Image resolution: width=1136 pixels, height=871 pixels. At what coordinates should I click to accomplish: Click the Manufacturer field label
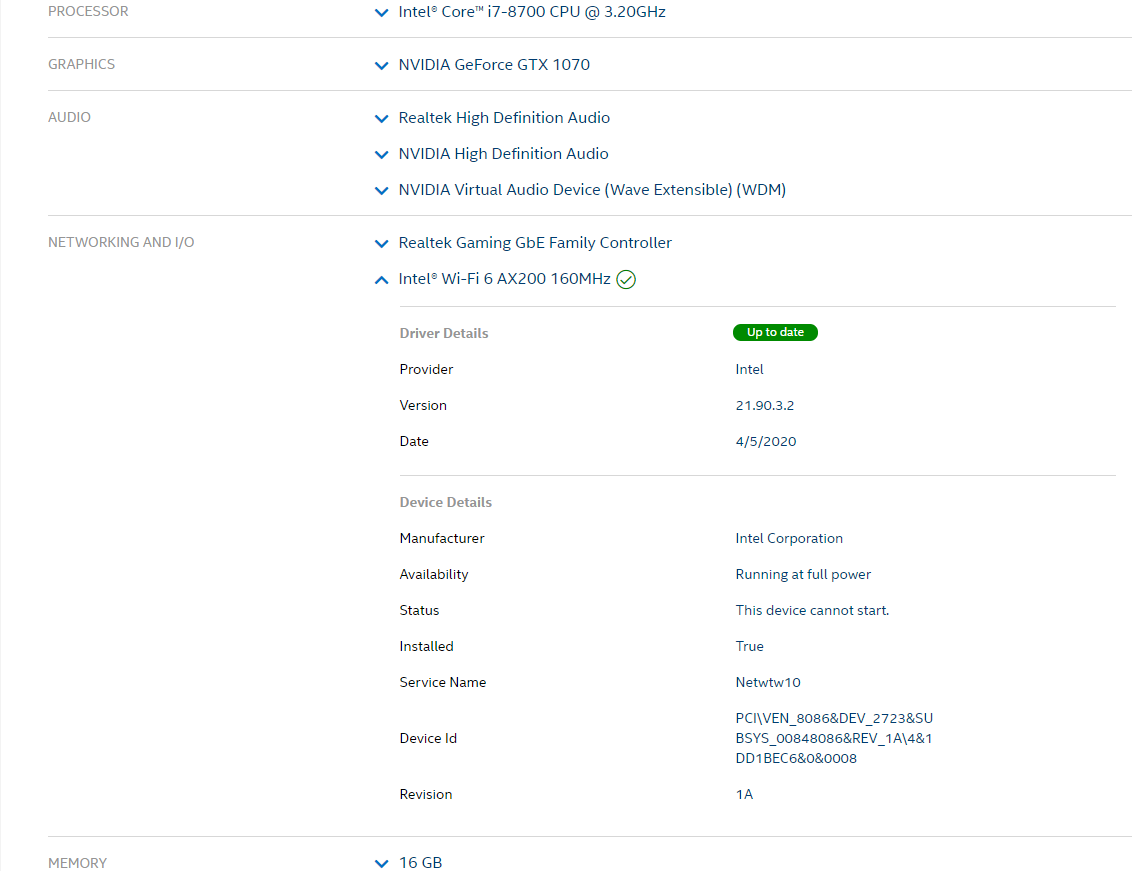click(442, 538)
